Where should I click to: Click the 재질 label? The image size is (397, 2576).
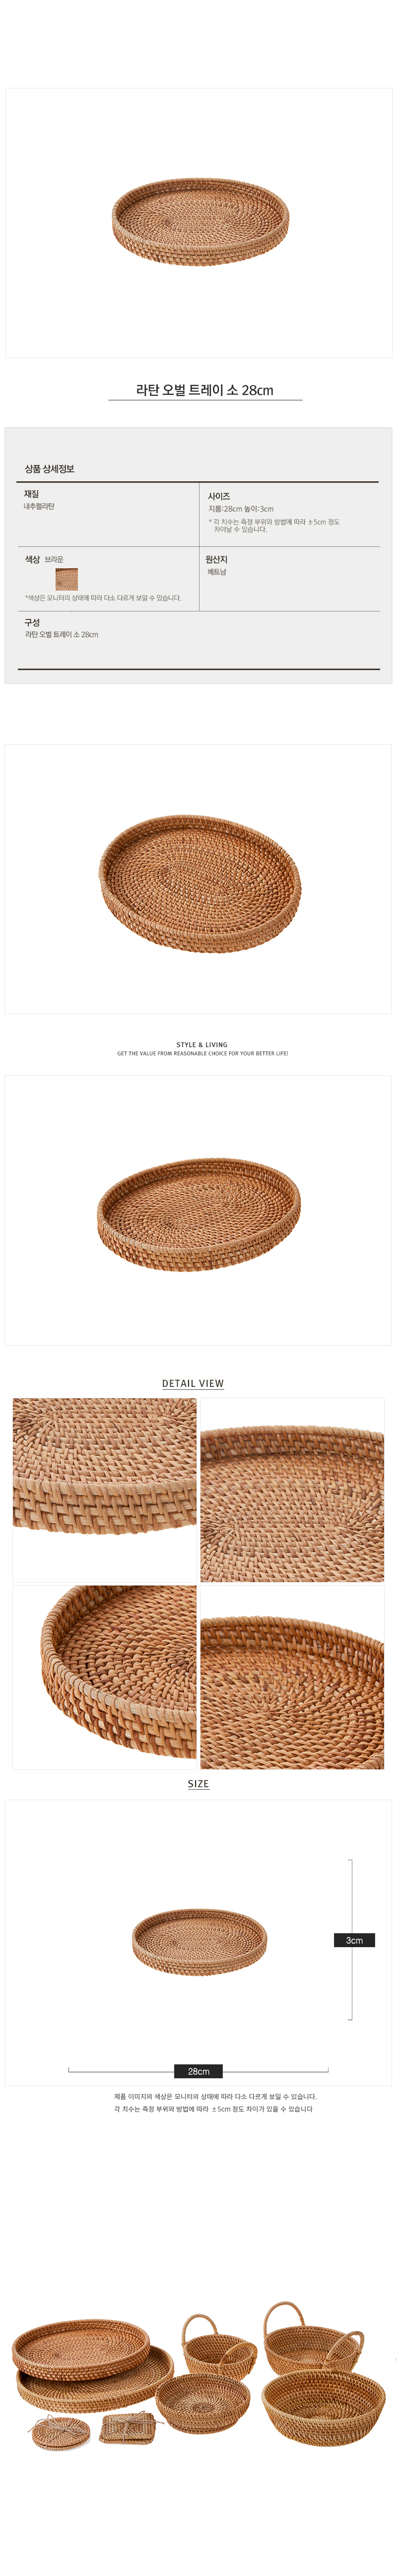click(x=32, y=494)
